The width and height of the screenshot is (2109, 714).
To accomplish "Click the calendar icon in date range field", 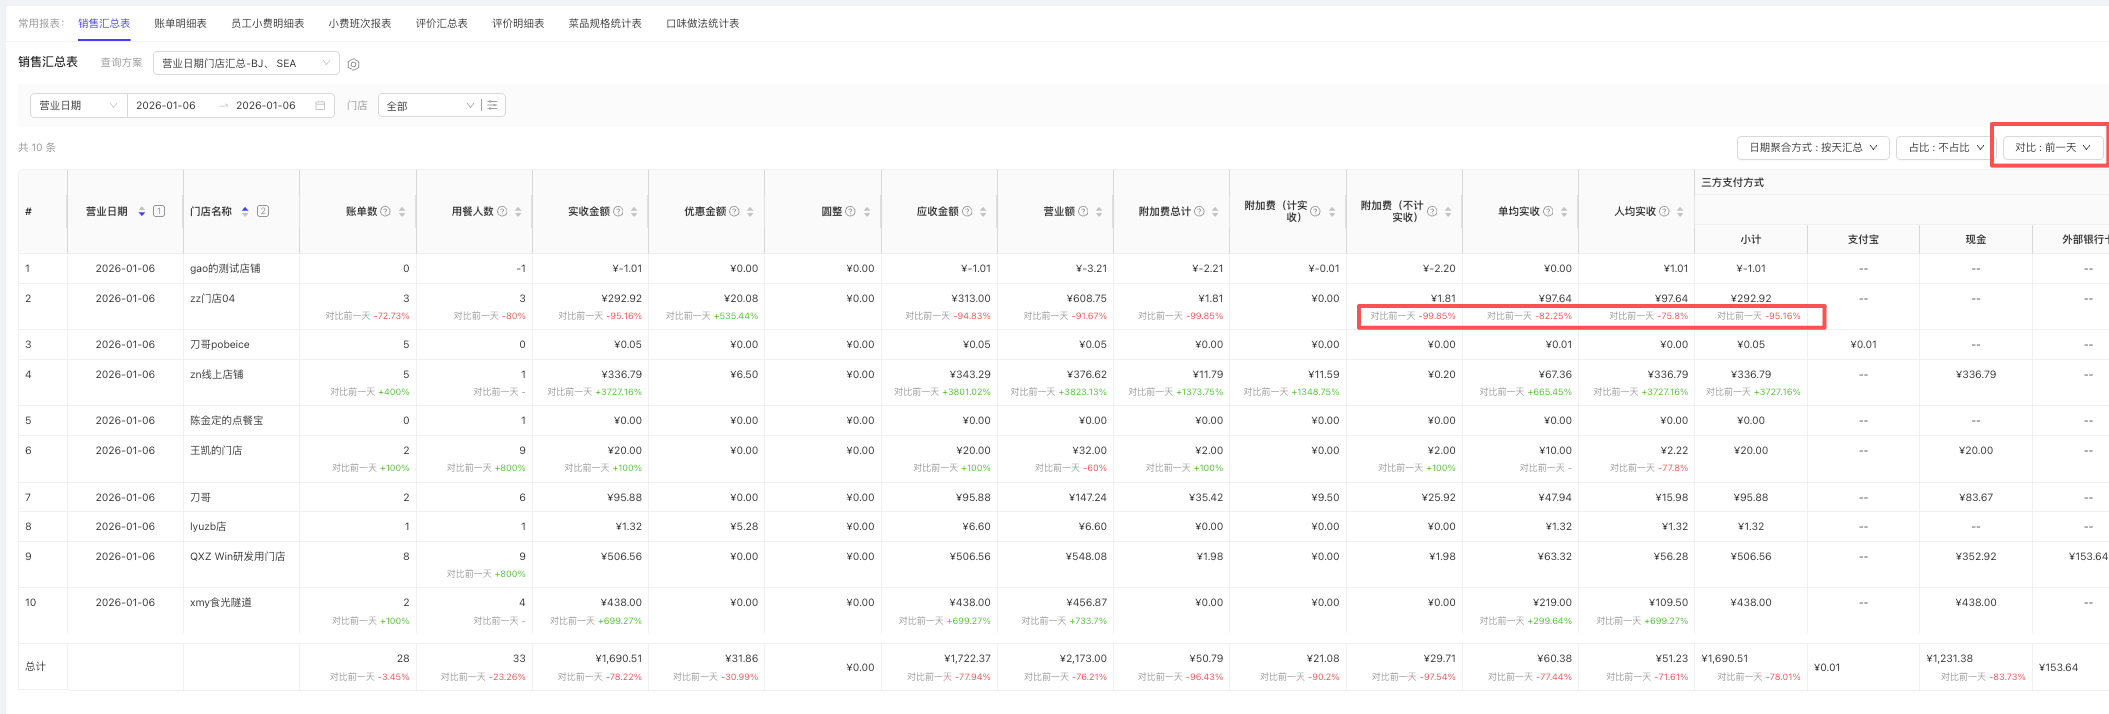I will click(x=320, y=105).
